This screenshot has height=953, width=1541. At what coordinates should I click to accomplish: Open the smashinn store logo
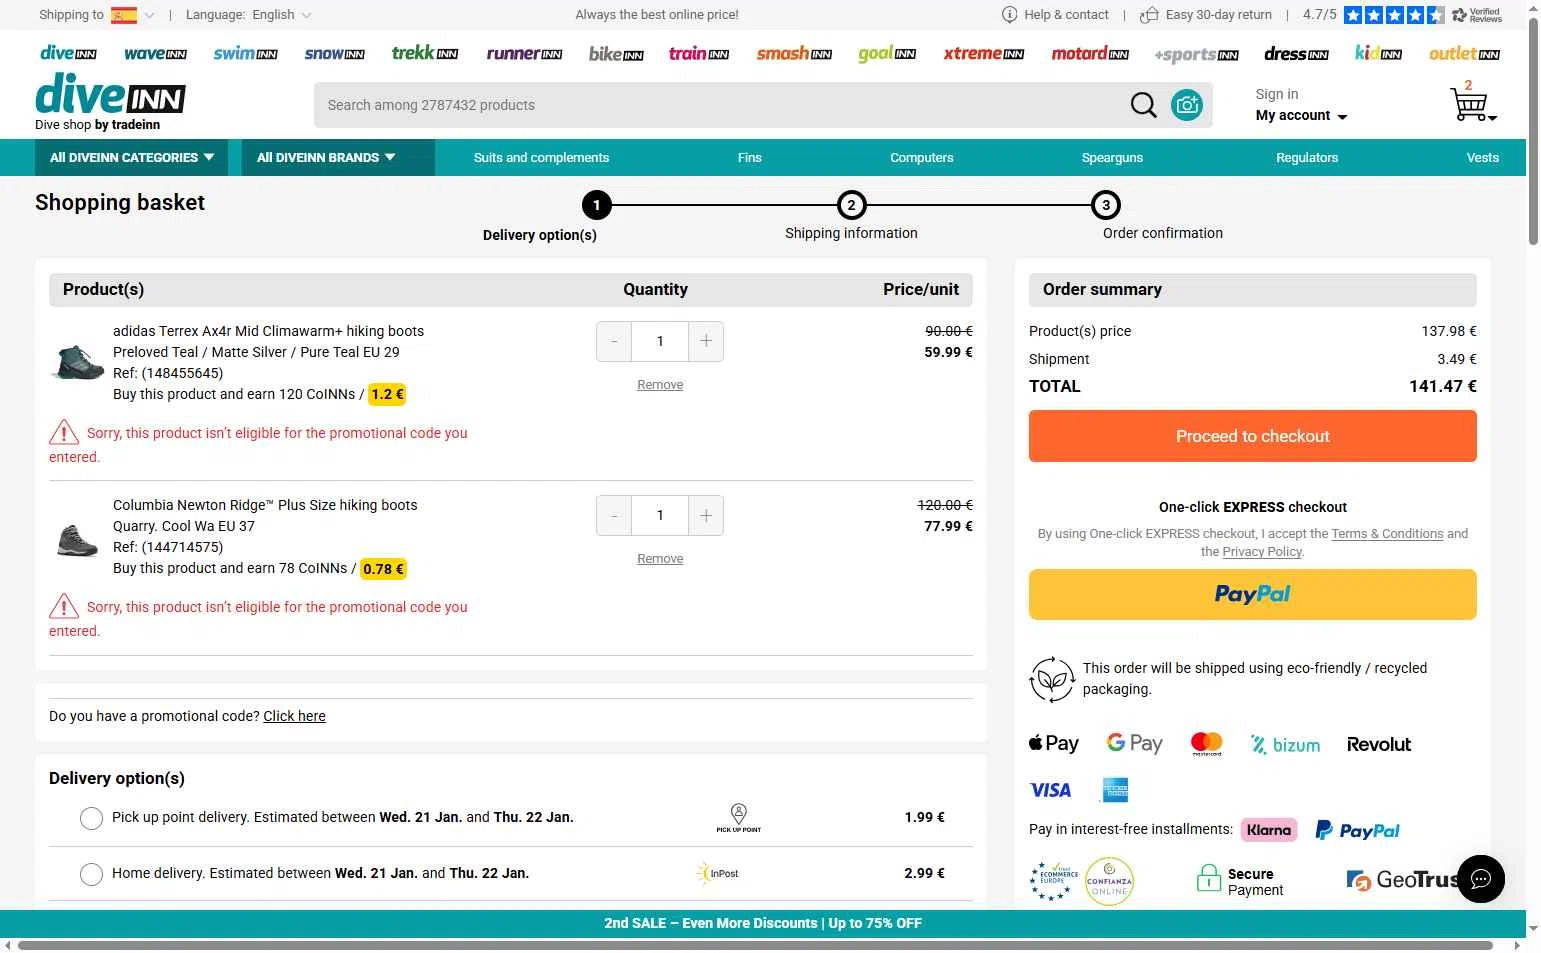[794, 53]
